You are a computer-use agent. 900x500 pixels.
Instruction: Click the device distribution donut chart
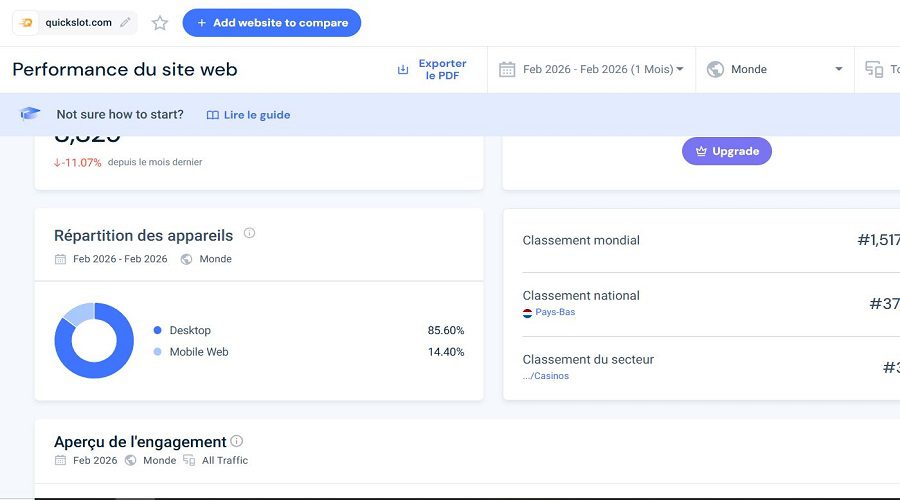pos(94,340)
